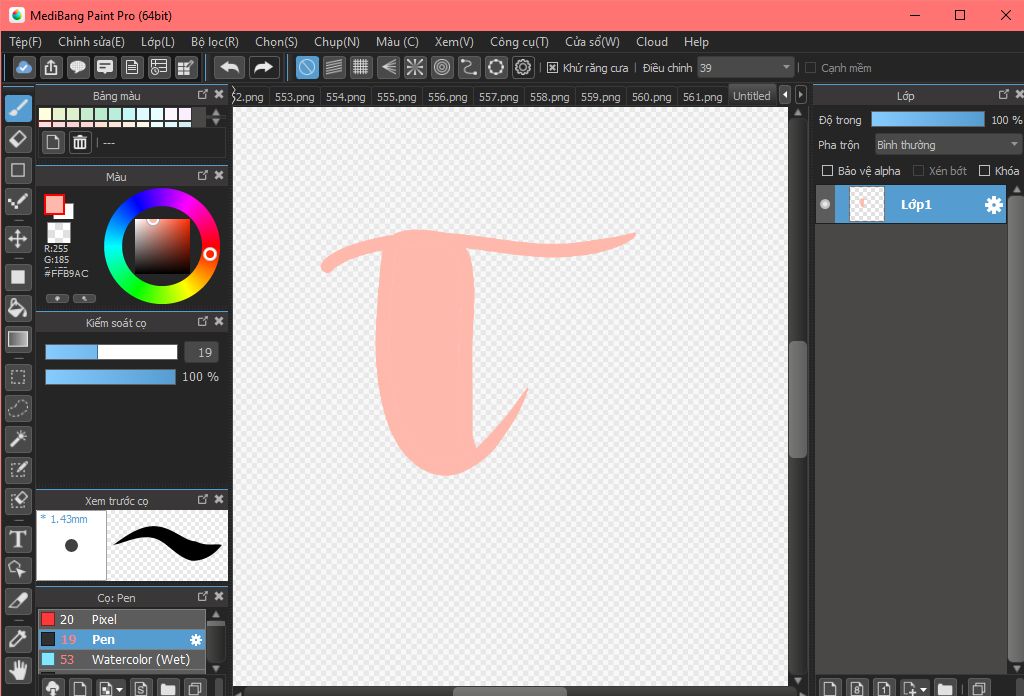Open Pen brush settings gear
This screenshot has height=696, width=1024.
195,640
